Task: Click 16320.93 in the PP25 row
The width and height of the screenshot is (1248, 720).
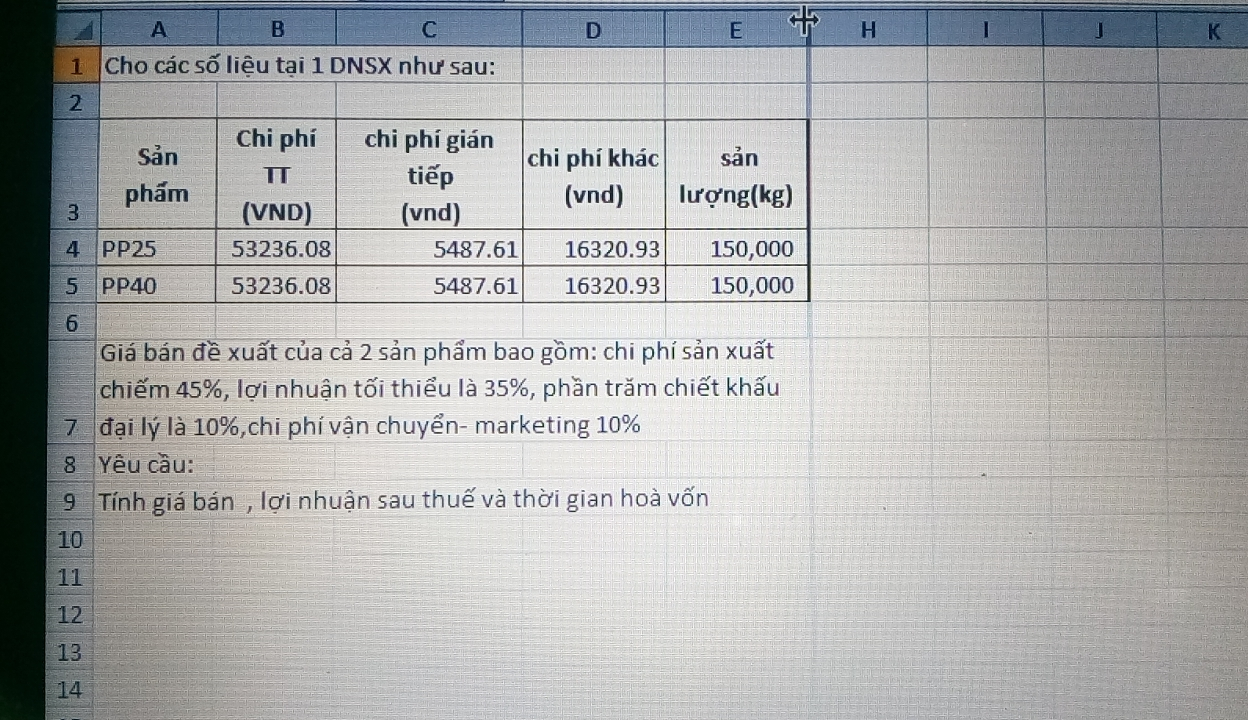Action: pyautogui.click(x=594, y=248)
